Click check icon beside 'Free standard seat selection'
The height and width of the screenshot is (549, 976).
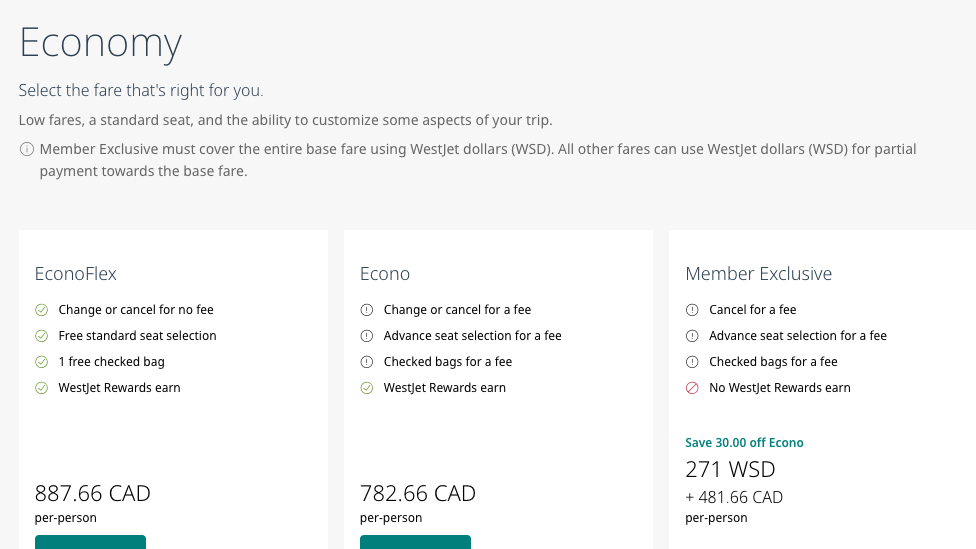click(x=42, y=336)
